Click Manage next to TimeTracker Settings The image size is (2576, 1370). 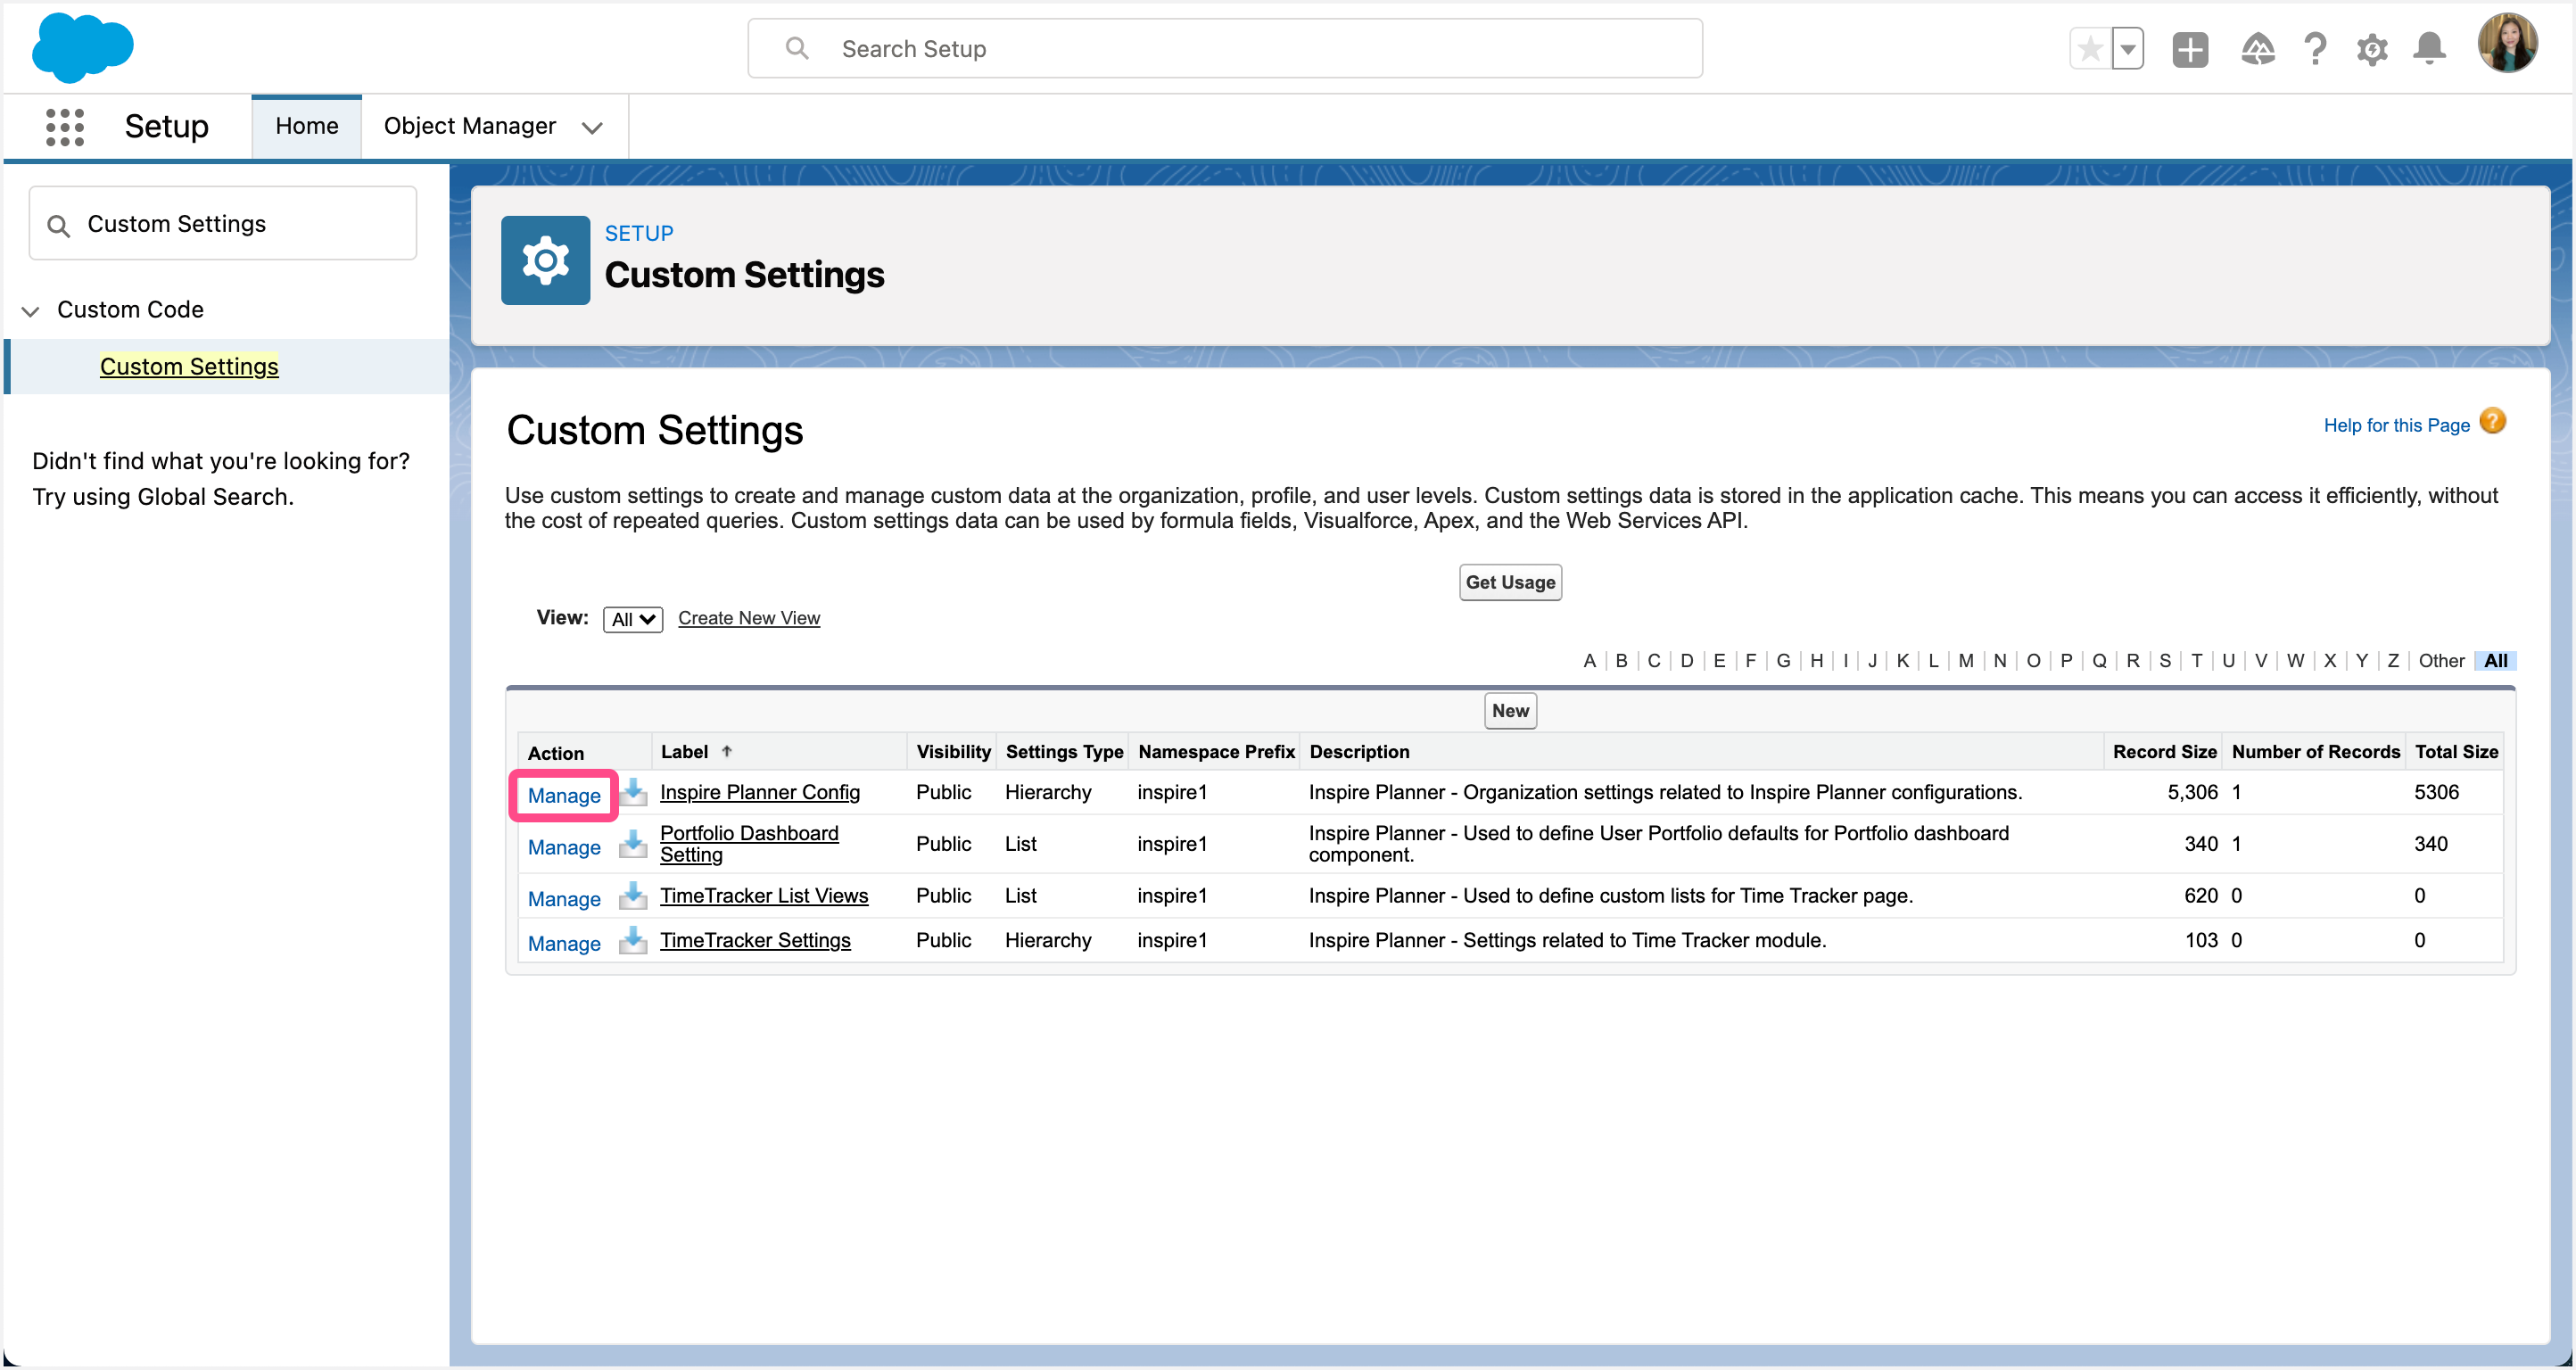click(564, 942)
